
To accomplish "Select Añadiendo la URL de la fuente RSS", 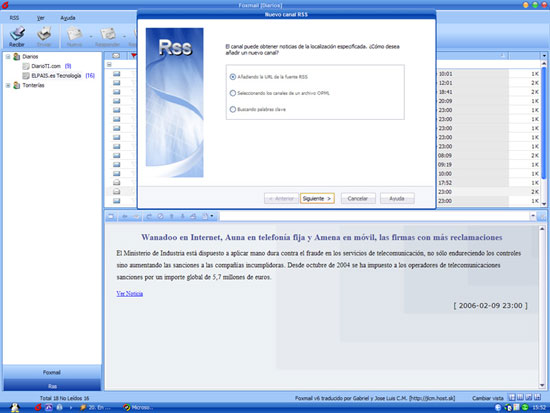I will [233, 77].
